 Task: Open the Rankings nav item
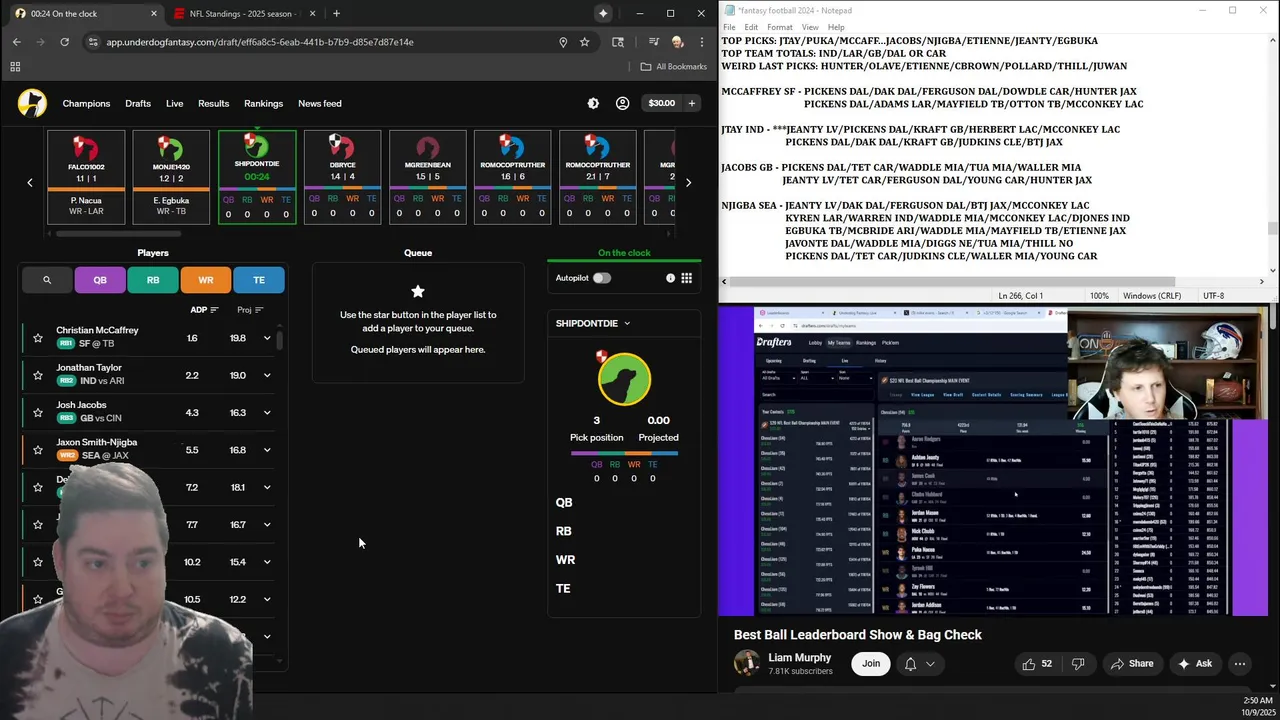point(263,103)
